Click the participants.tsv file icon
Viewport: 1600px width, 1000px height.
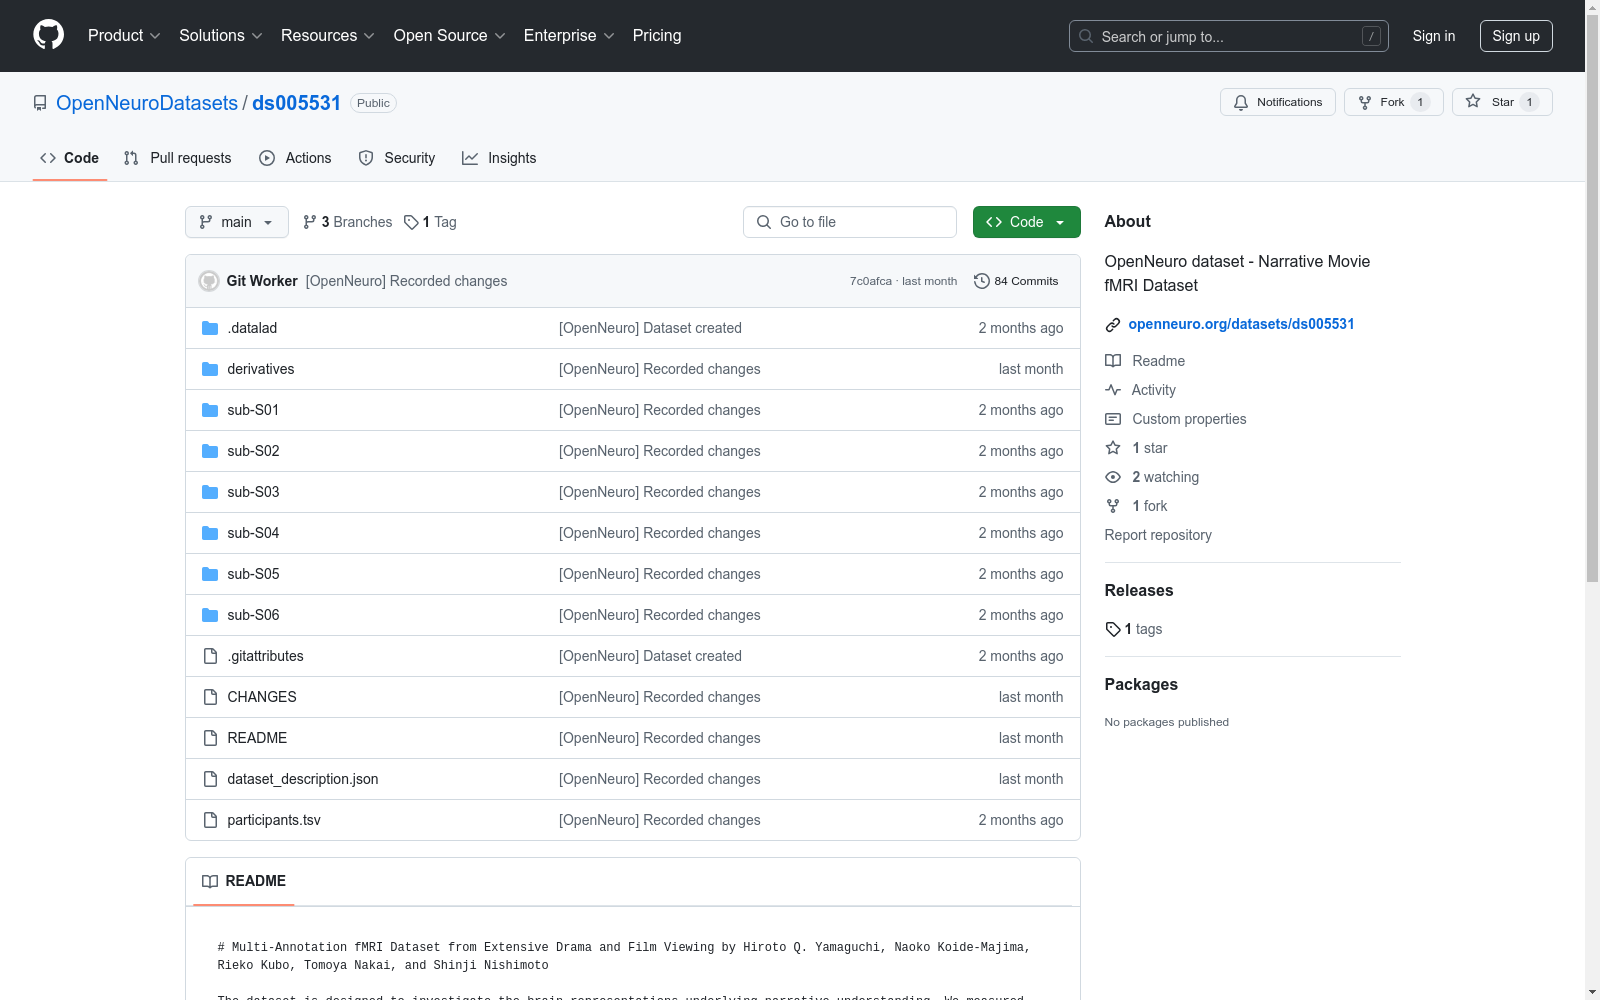(x=210, y=820)
